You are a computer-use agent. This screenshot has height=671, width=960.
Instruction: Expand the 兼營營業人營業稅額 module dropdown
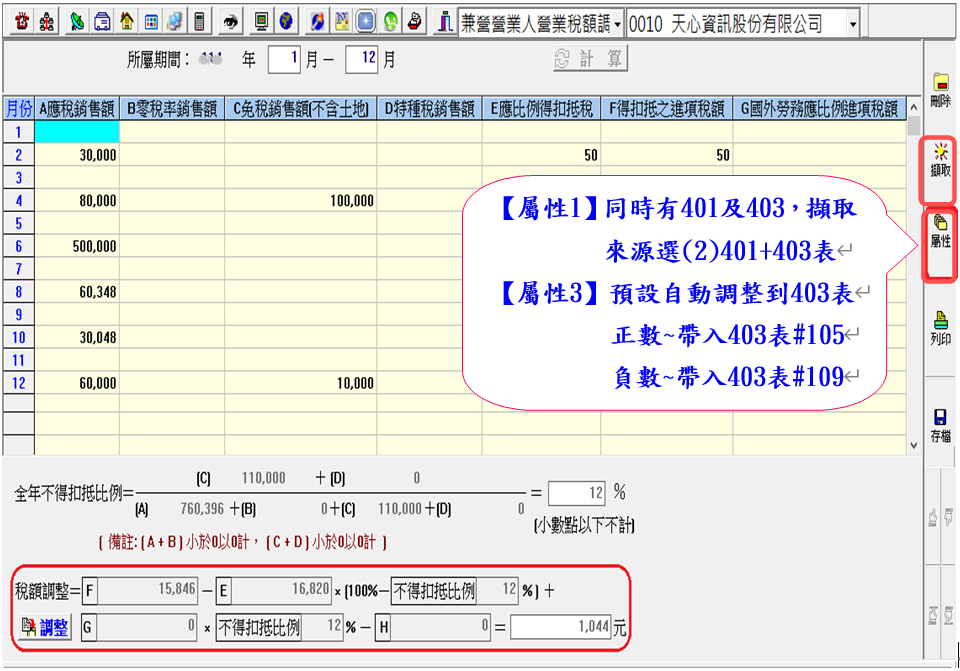point(618,23)
